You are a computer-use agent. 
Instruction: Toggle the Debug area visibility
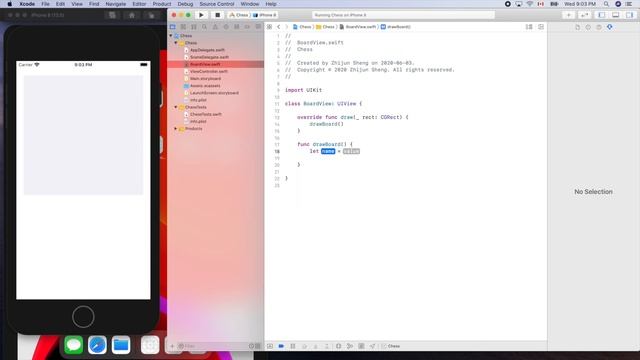[x=616, y=15]
